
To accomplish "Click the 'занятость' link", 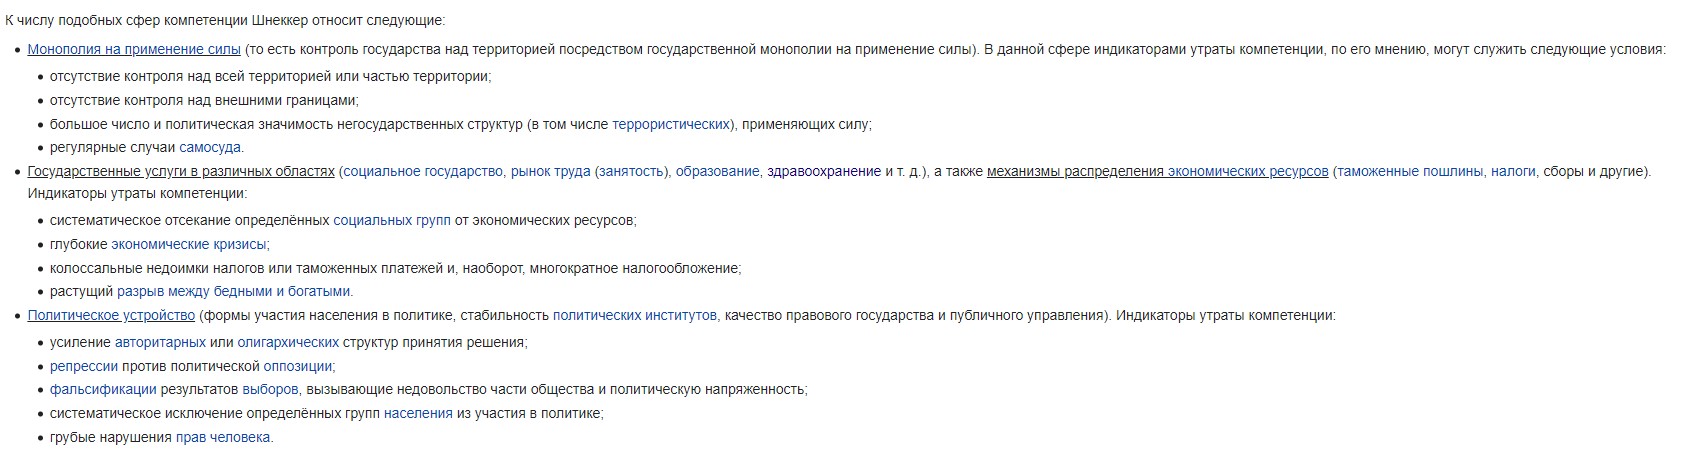I will click(632, 171).
